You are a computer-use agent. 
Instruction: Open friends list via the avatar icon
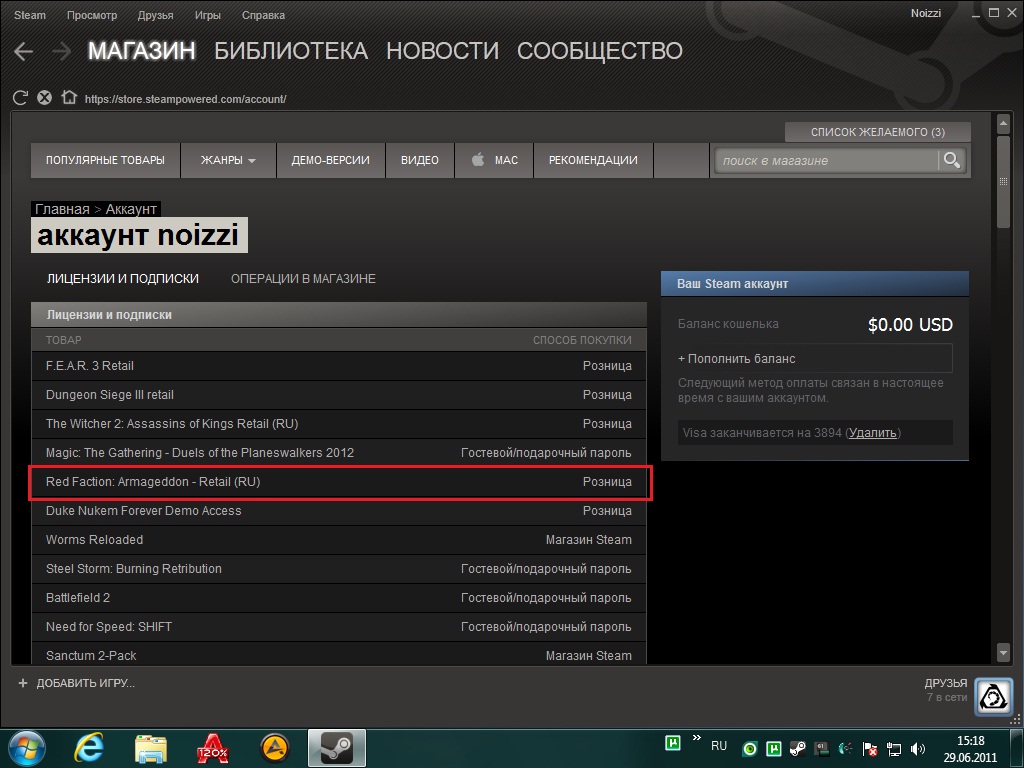click(993, 696)
